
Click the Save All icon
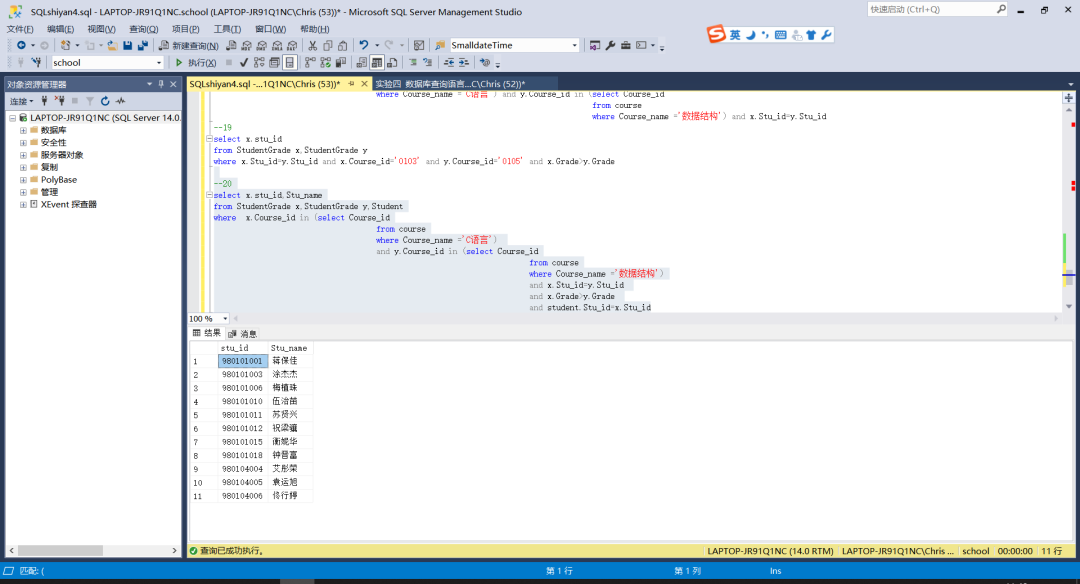point(143,45)
